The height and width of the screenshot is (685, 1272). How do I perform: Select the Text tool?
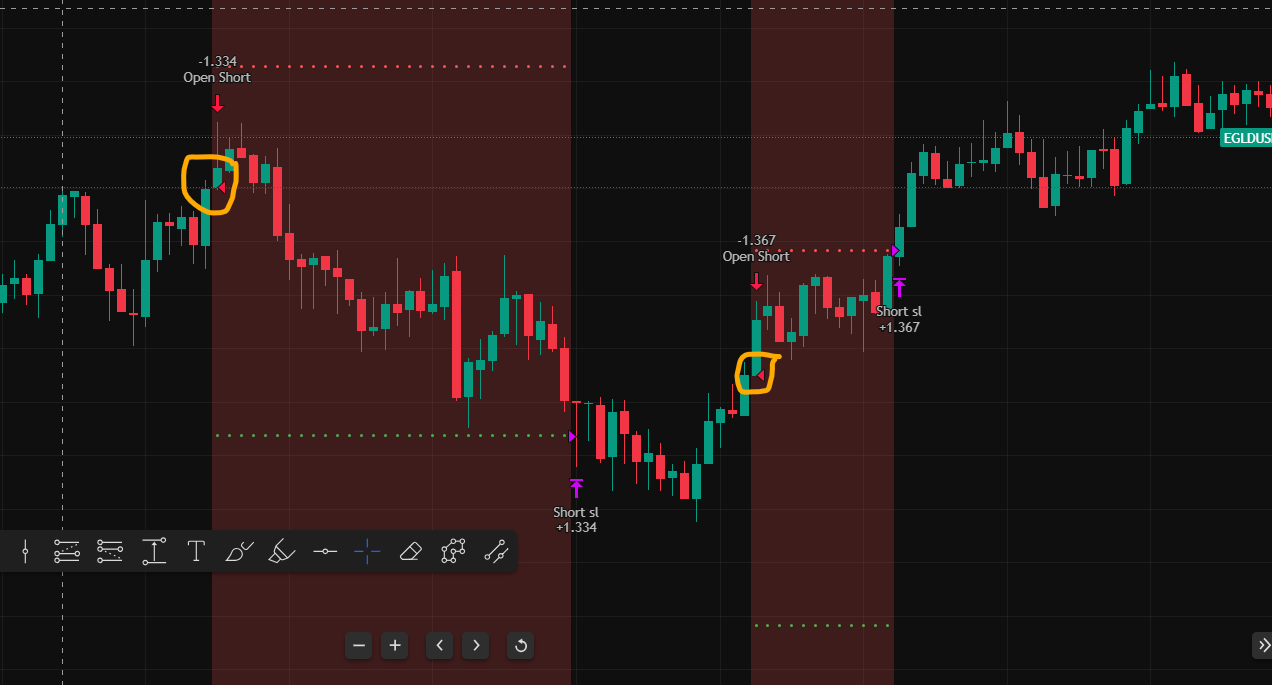pyautogui.click(x=196, y=550)
